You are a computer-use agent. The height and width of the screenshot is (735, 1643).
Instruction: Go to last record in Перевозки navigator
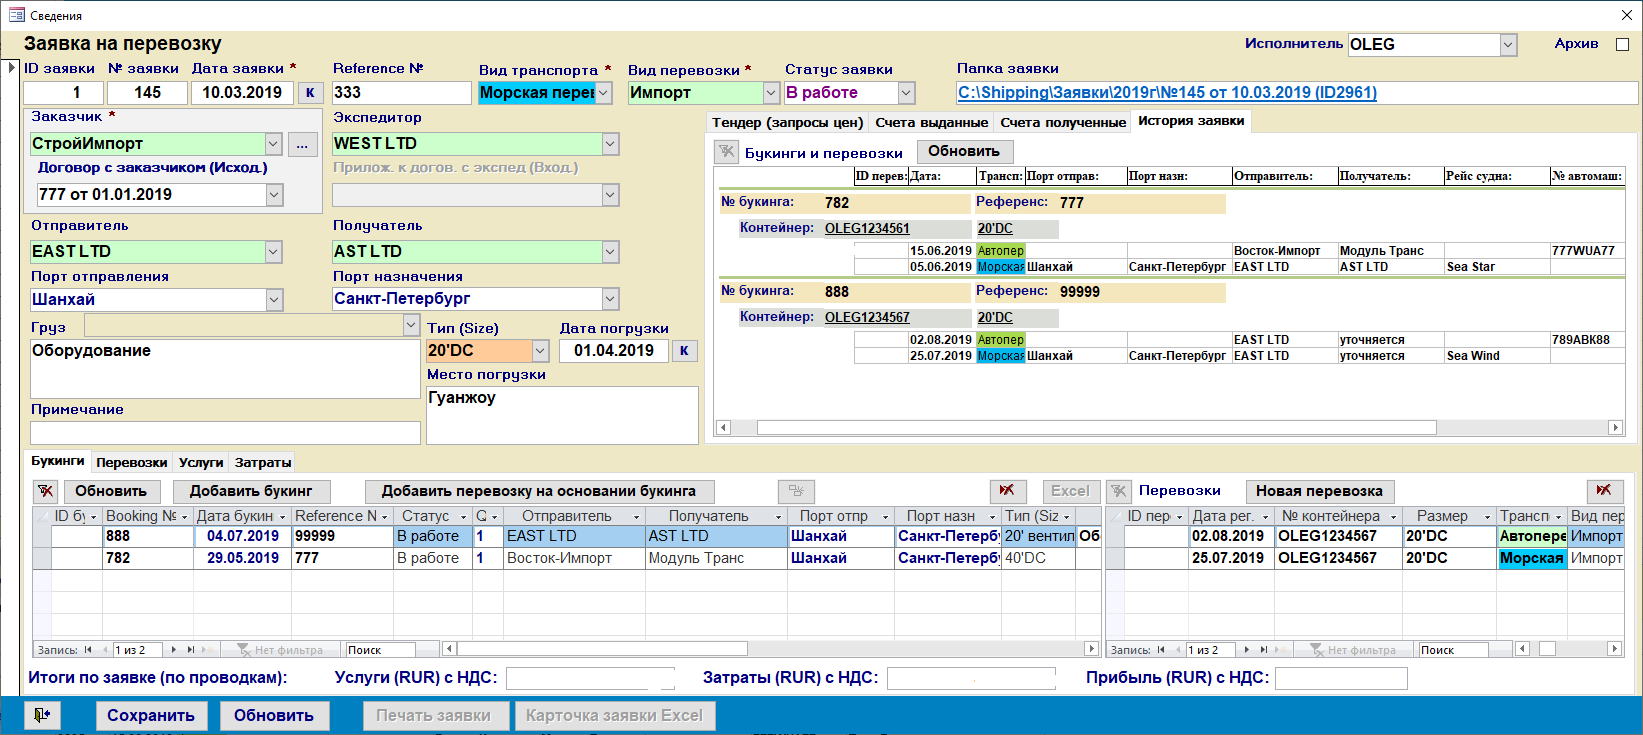(1263, 650)
